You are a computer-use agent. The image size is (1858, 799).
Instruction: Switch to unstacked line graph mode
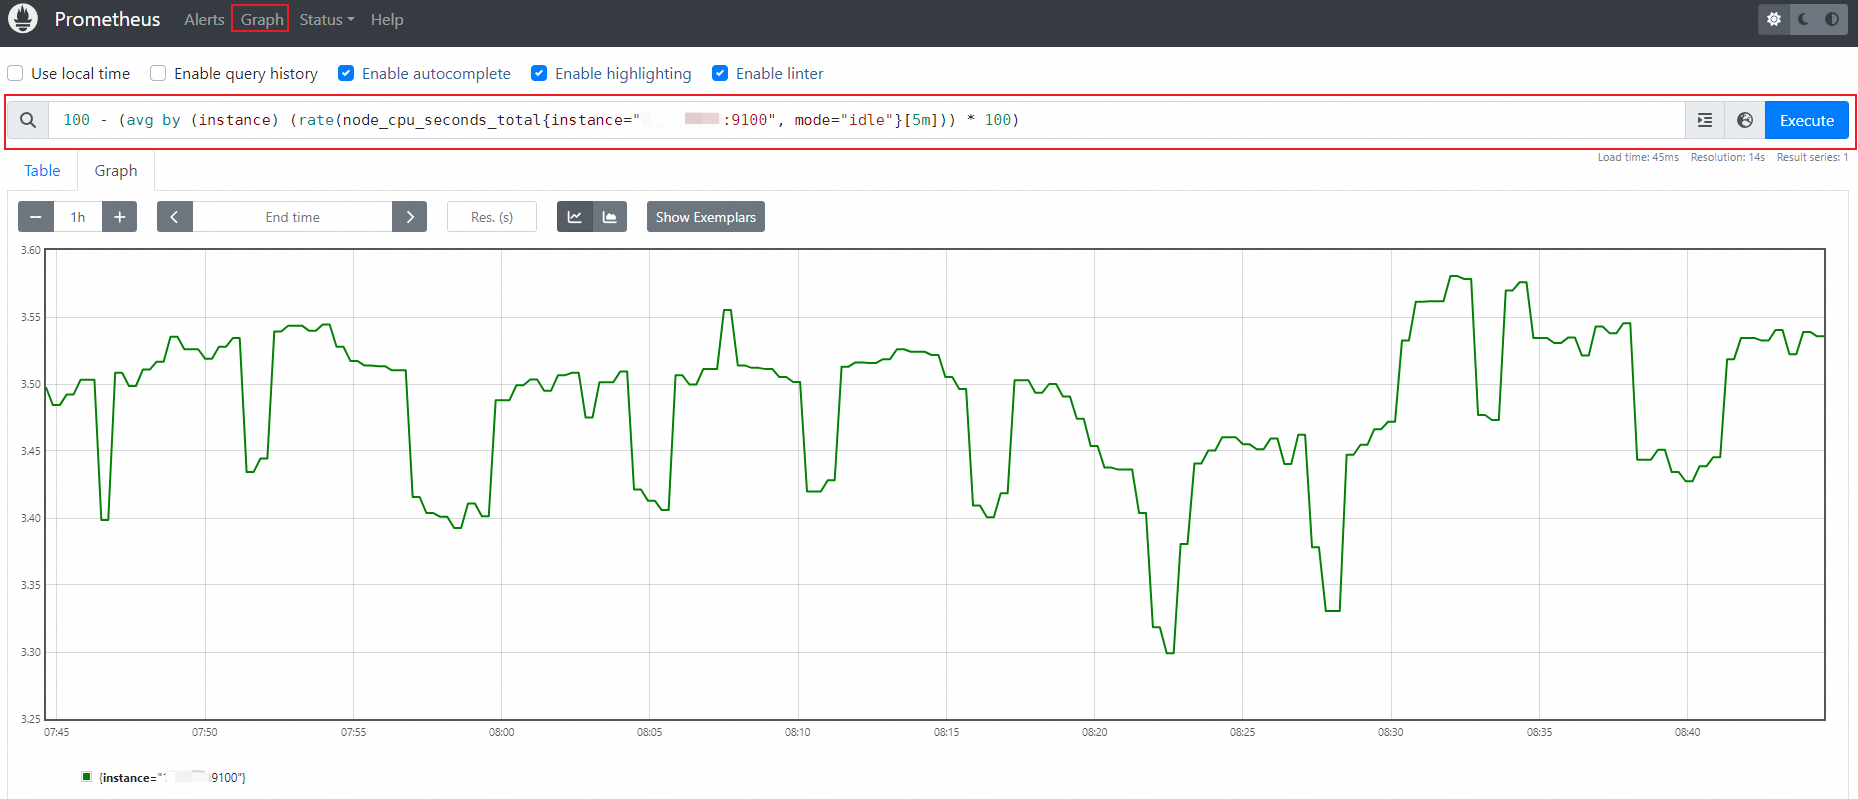tap(575, 217)
